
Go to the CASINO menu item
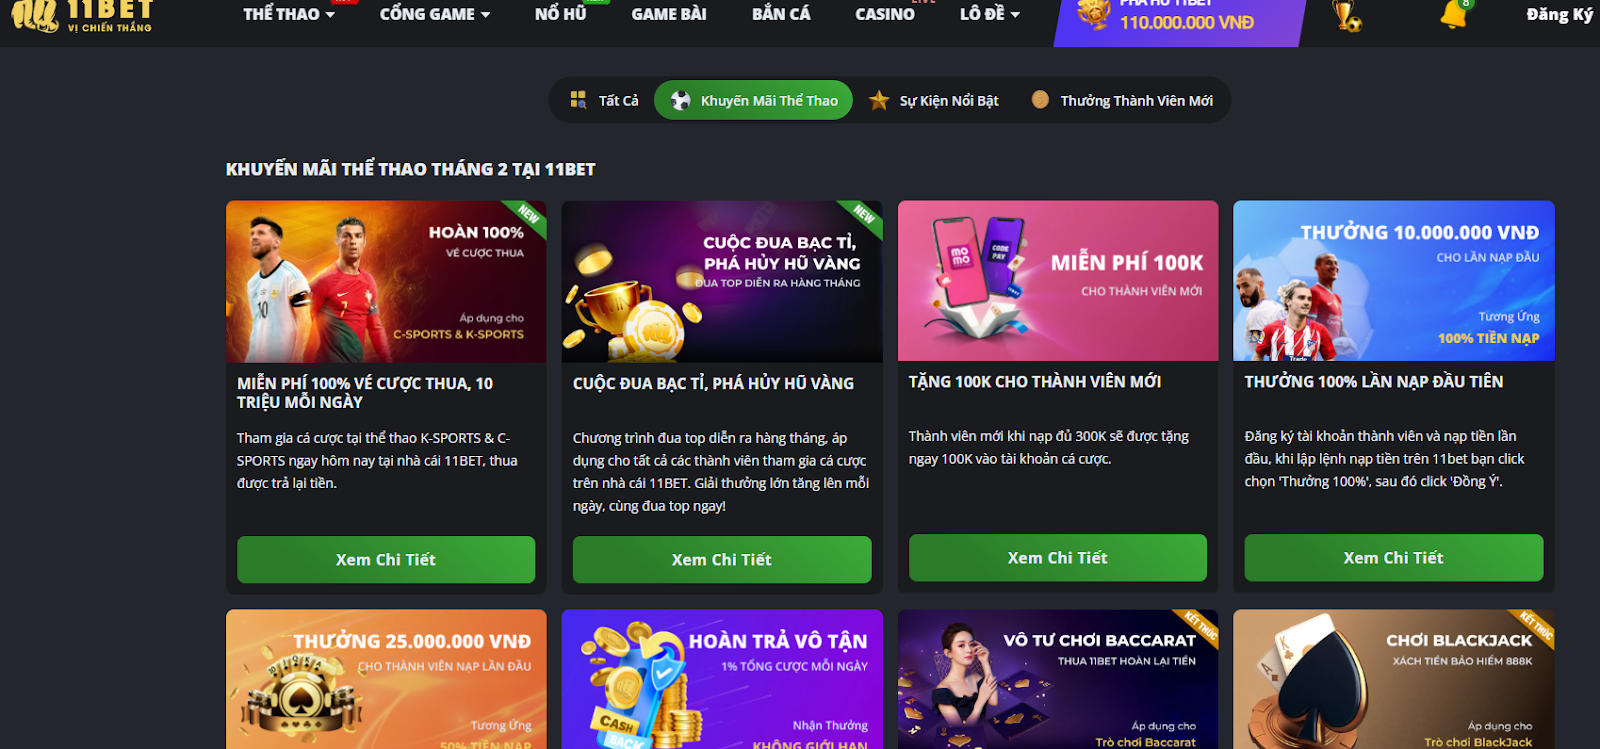[x=885, y=14]
